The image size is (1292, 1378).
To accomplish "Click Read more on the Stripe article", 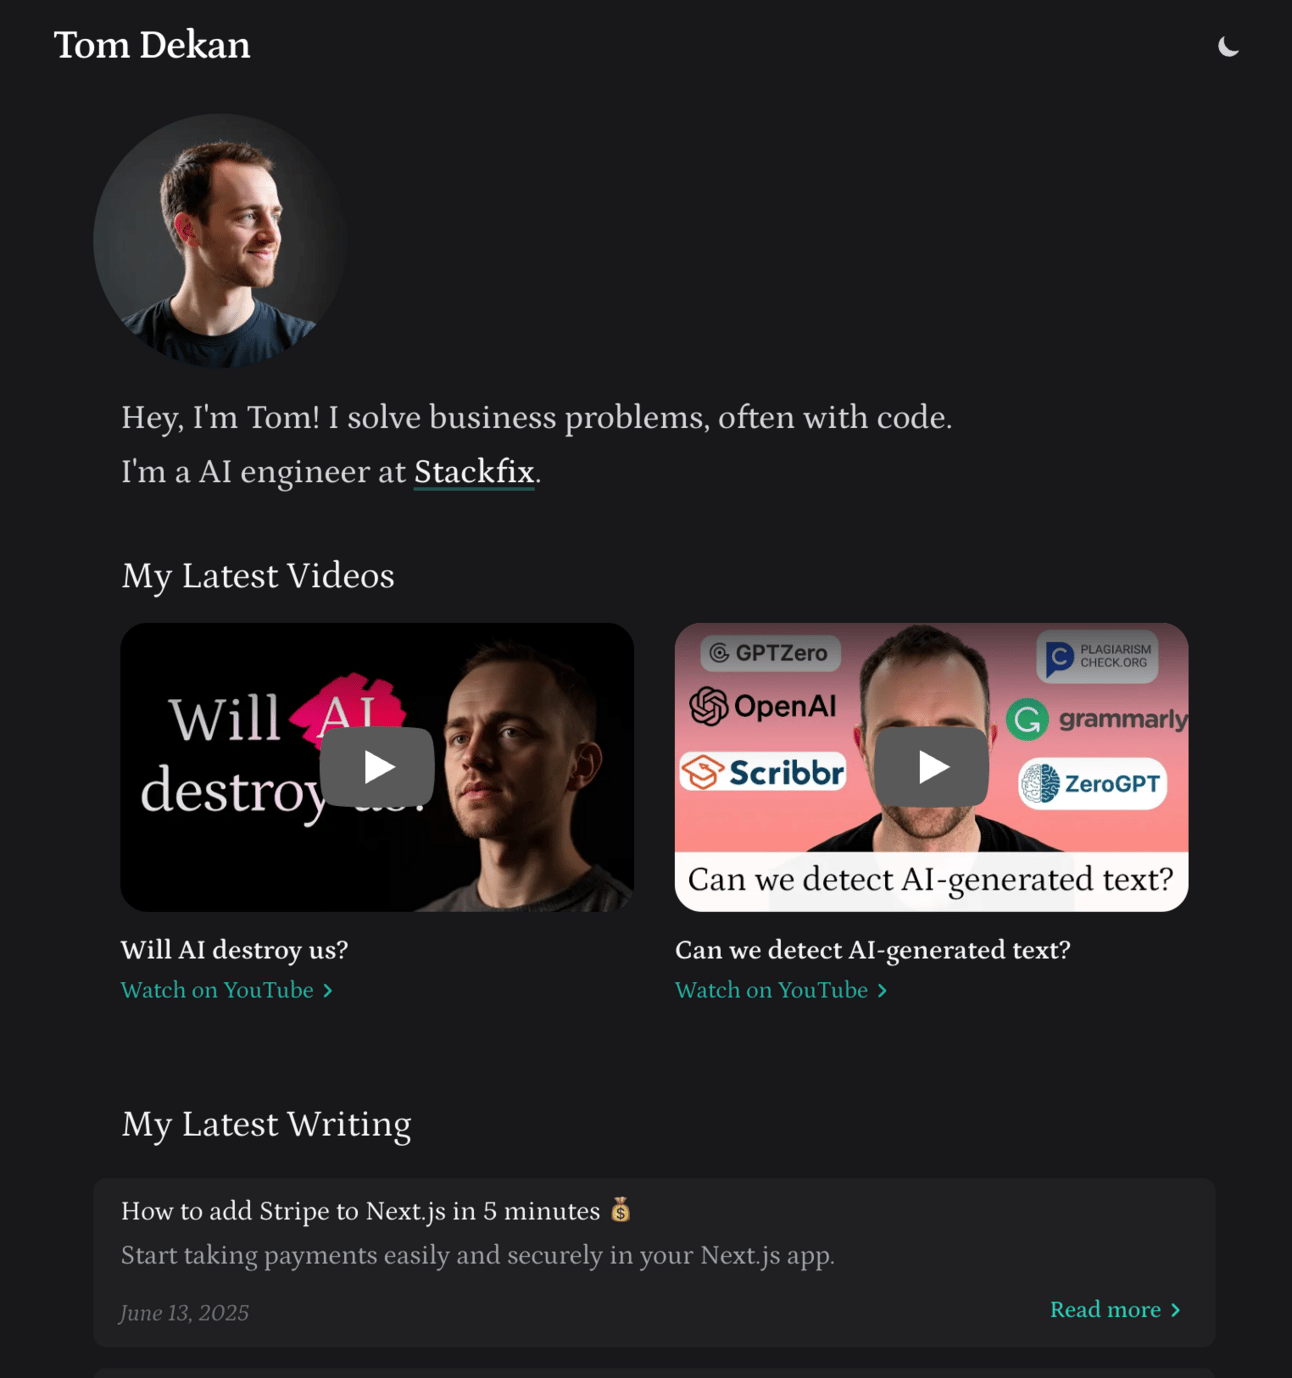I will click(1105, 1309).
